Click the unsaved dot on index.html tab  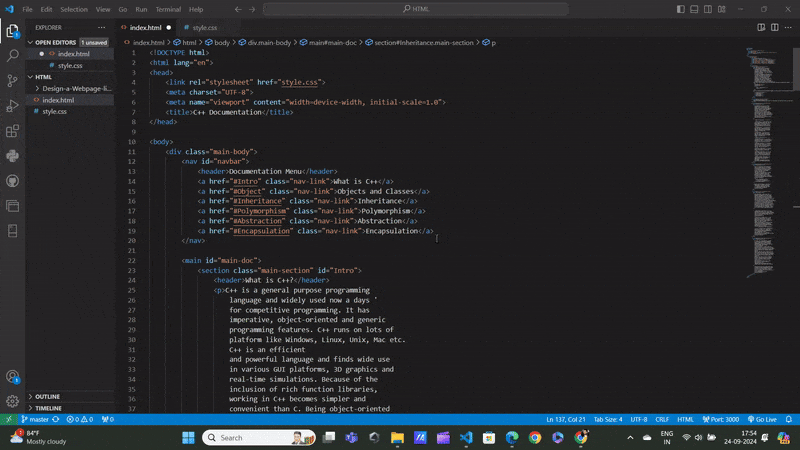coord(169,28)
